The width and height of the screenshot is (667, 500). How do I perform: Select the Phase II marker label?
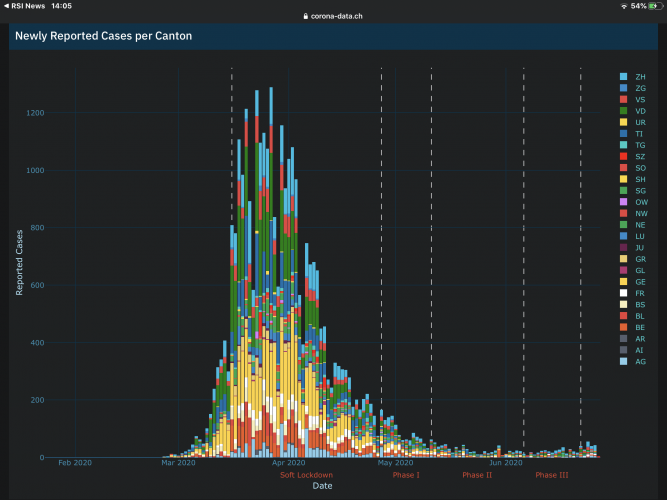(477, 475)
